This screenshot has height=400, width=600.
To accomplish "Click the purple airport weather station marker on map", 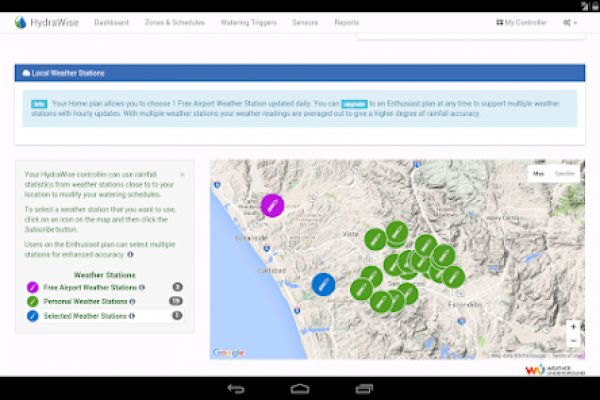I will pos(272,204).
